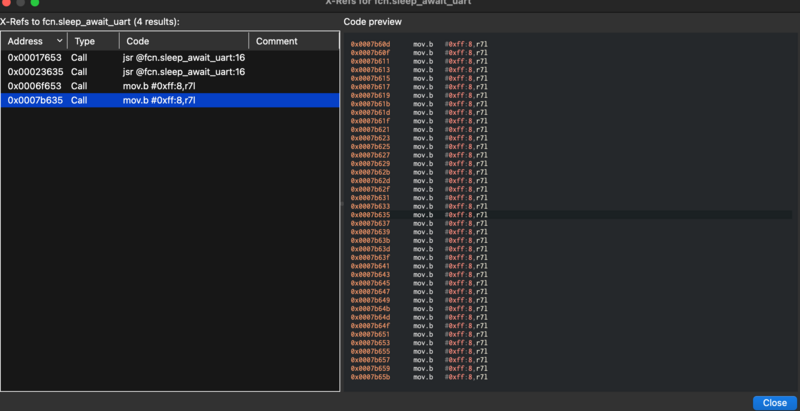This screenshot has height=411, width=800.
Task: Click address 0x0007b60d in code preview
Action: coord(370,44)
